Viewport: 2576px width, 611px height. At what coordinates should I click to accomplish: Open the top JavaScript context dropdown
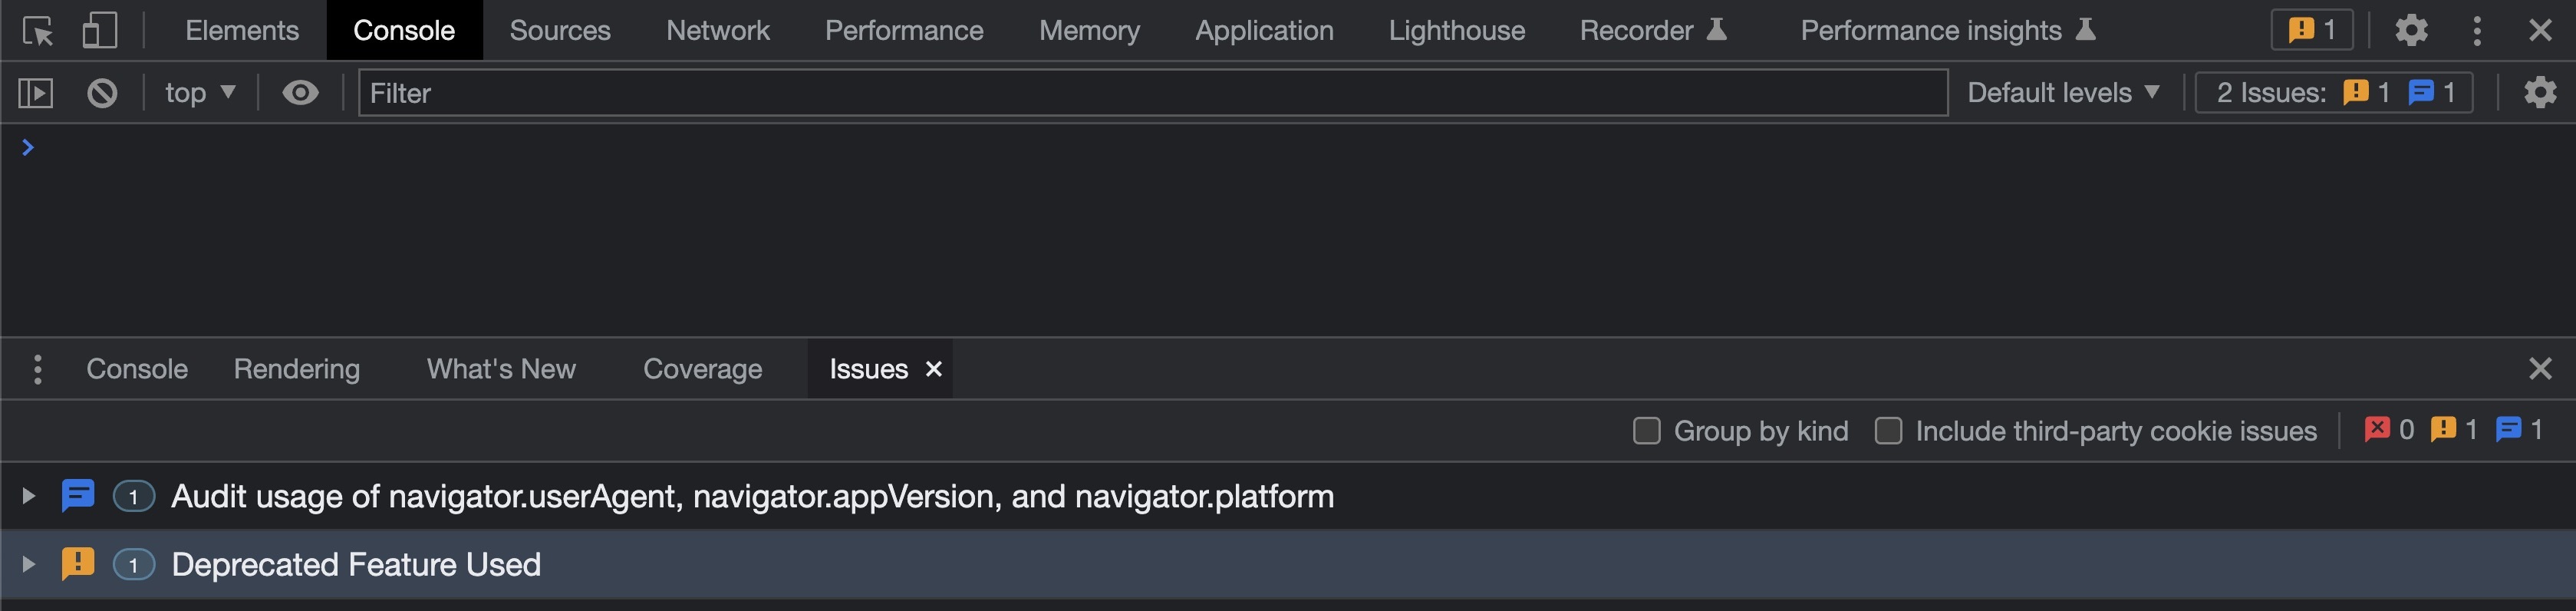(200, 93)
